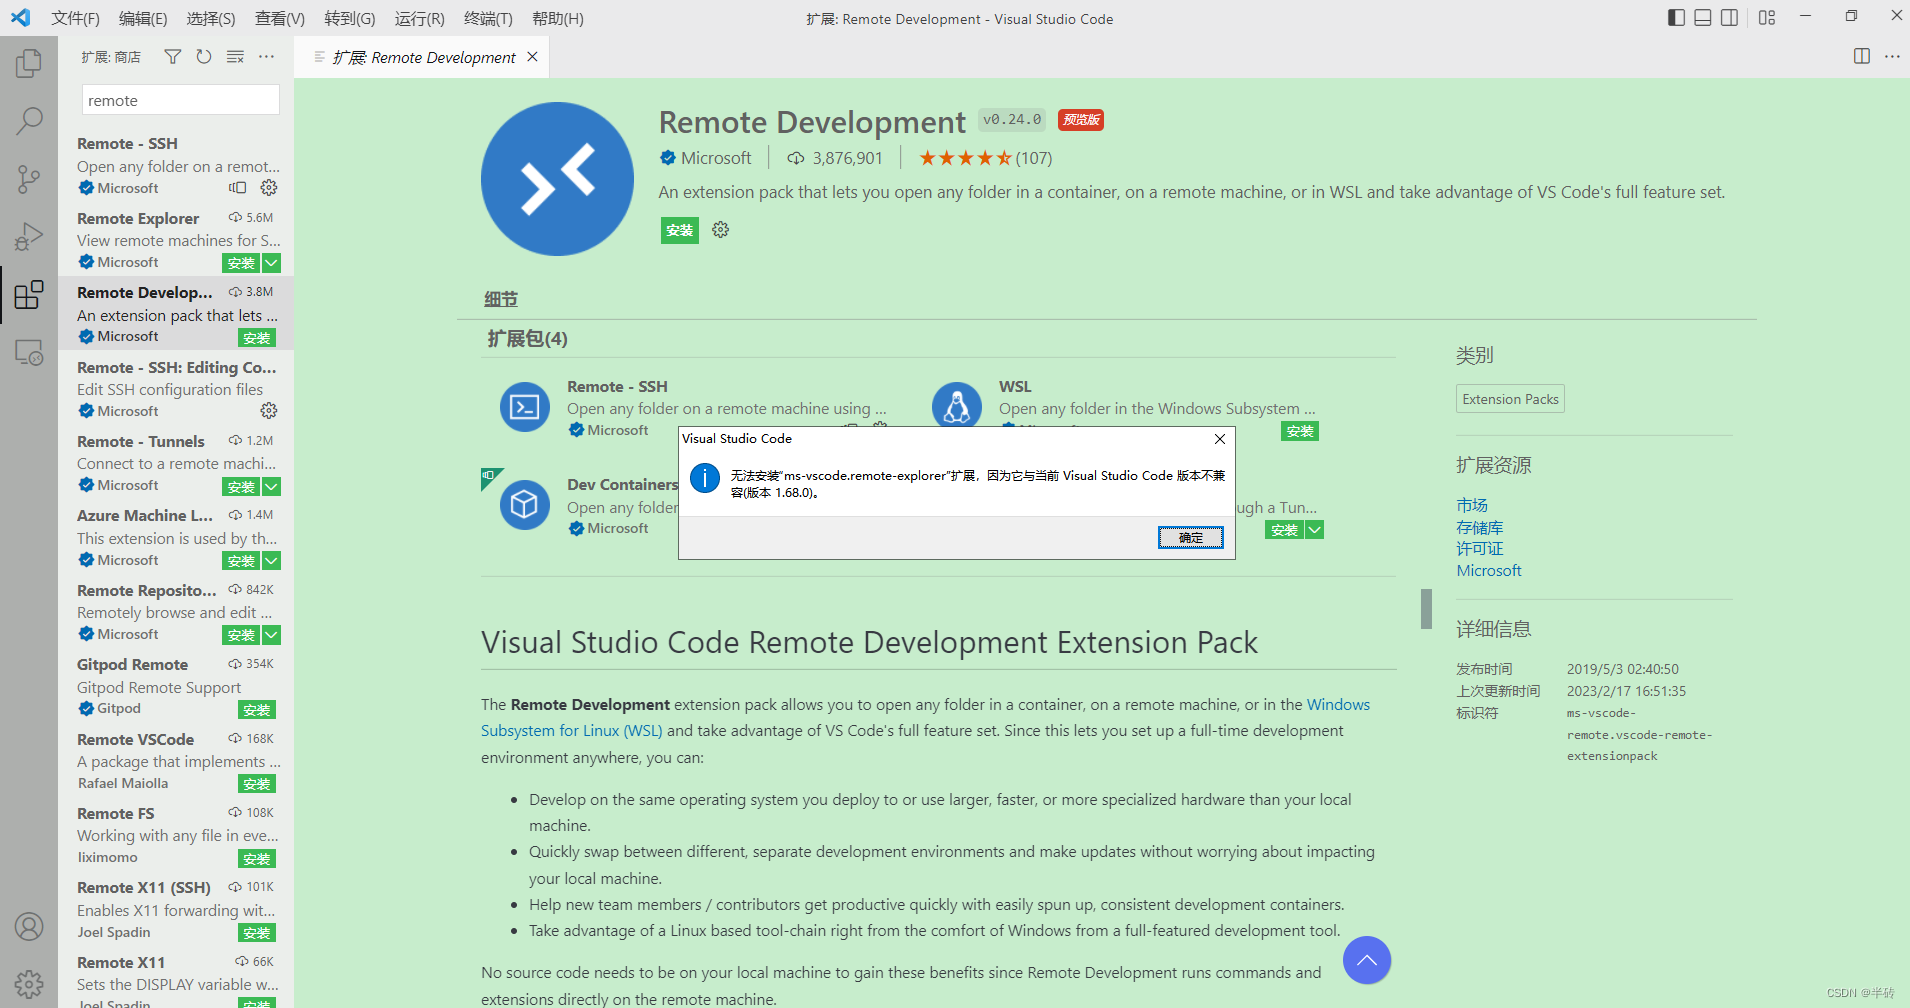Close the Remote Development editor tab

(533, 57)
